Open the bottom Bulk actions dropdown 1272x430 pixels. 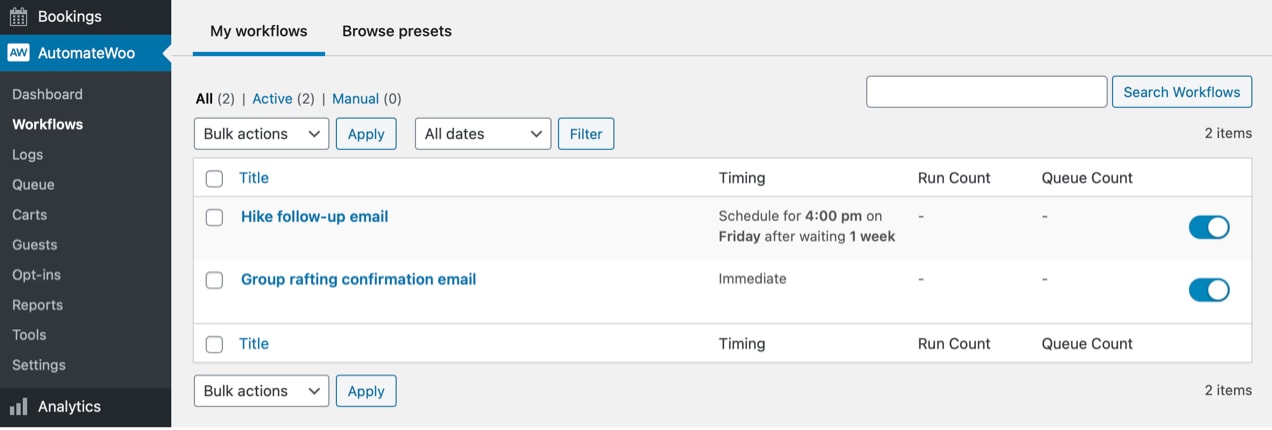tap(261, 391)
